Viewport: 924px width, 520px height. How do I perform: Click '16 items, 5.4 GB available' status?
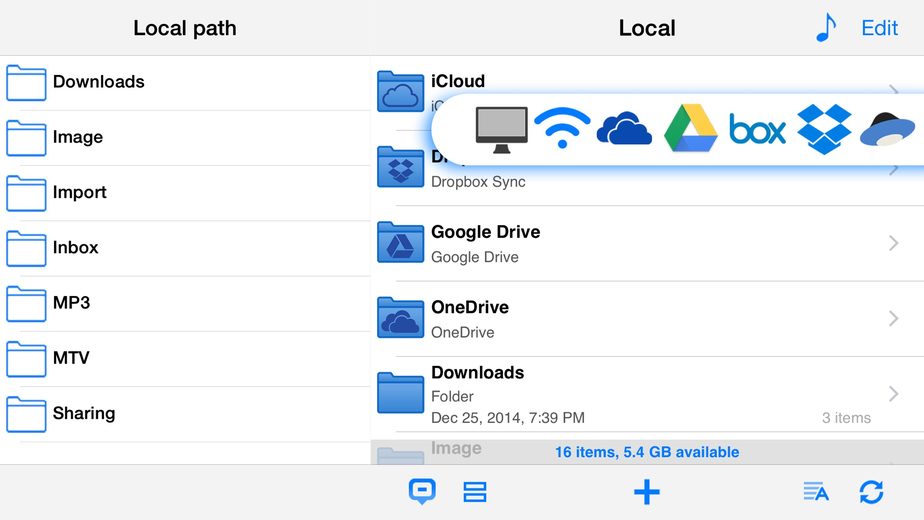tap(646, 452)
